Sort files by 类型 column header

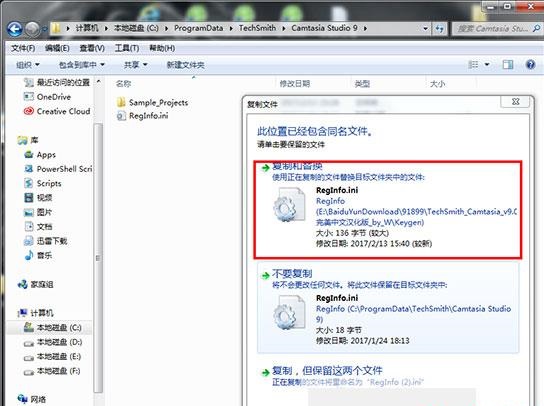click(362, 84)
